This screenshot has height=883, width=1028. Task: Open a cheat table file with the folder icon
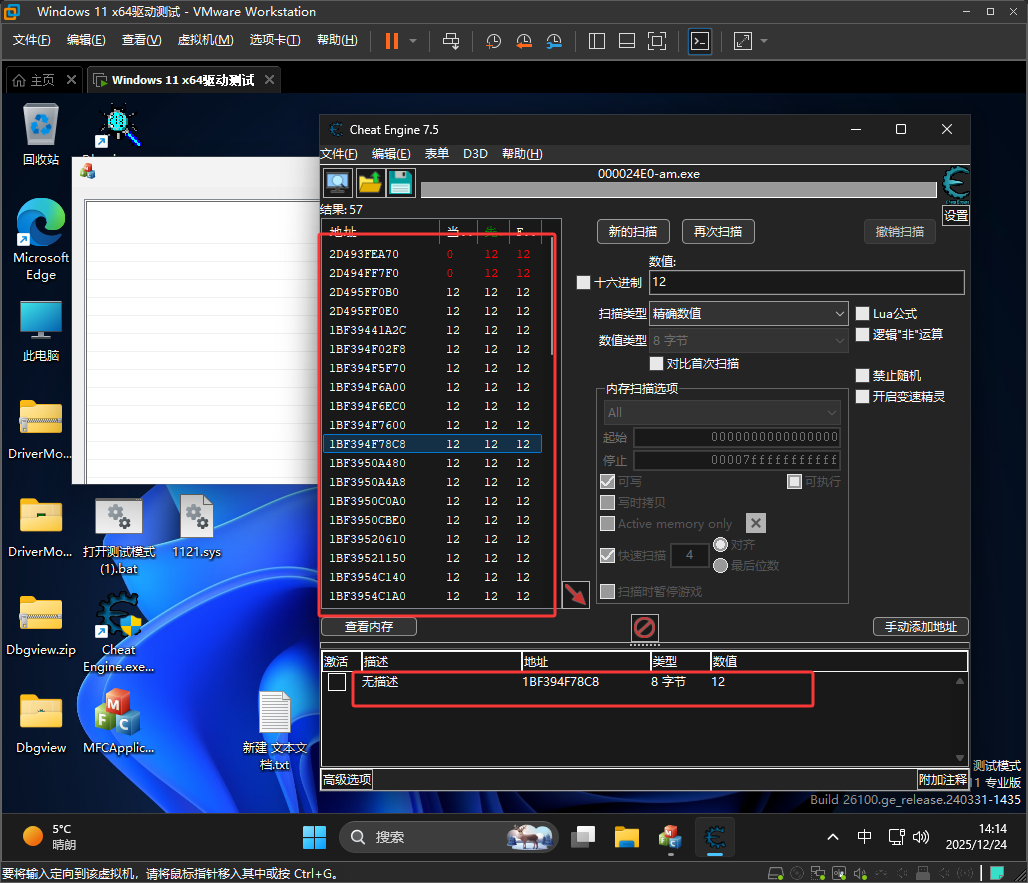coord(370,182)
